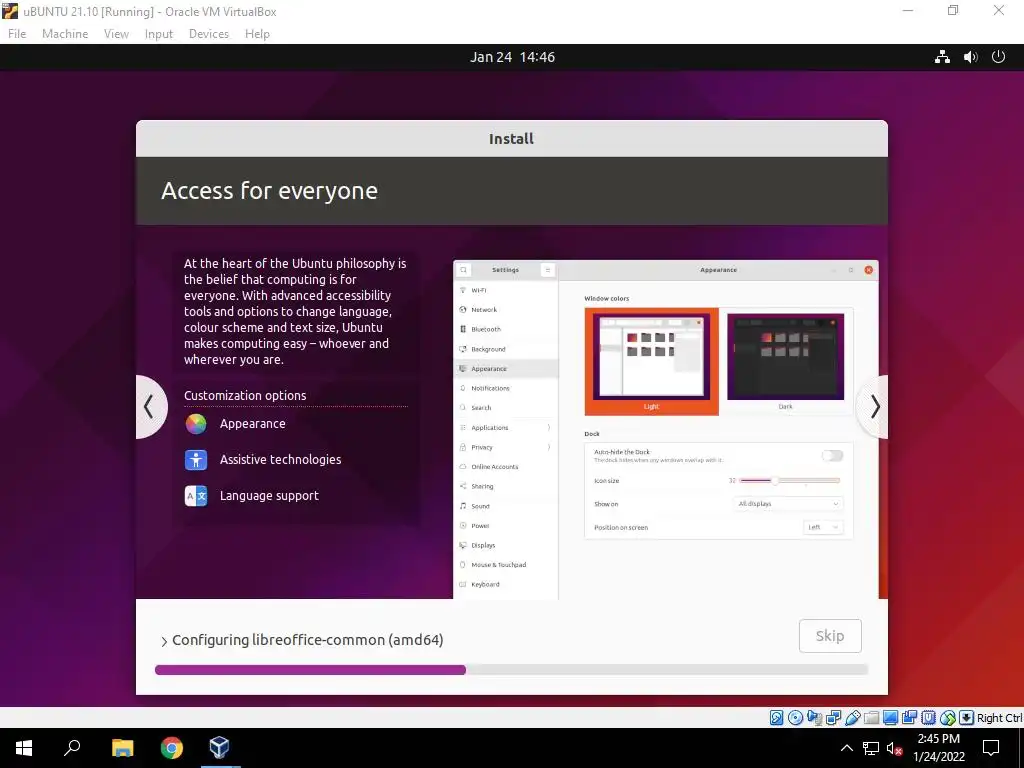Skip the current installation step

[x=830, y=636]
